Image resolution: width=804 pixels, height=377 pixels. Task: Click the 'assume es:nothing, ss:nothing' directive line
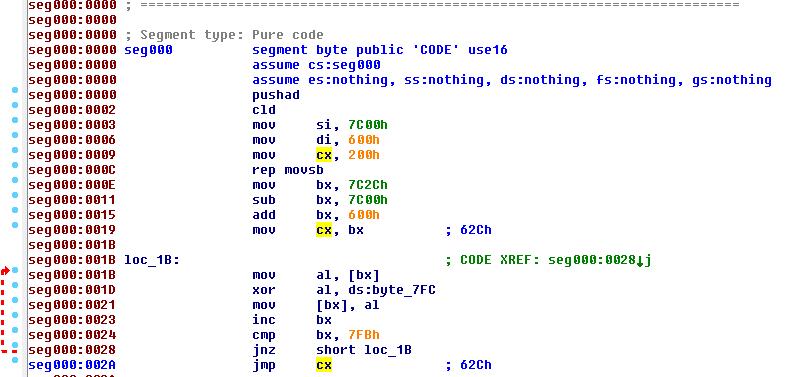[x=512, y=80]
